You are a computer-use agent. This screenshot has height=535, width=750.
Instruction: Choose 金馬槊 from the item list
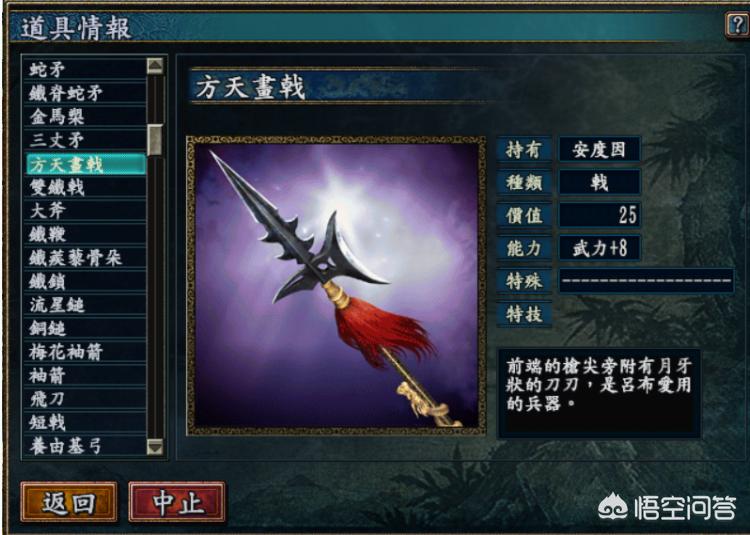(x=85, y=116)
